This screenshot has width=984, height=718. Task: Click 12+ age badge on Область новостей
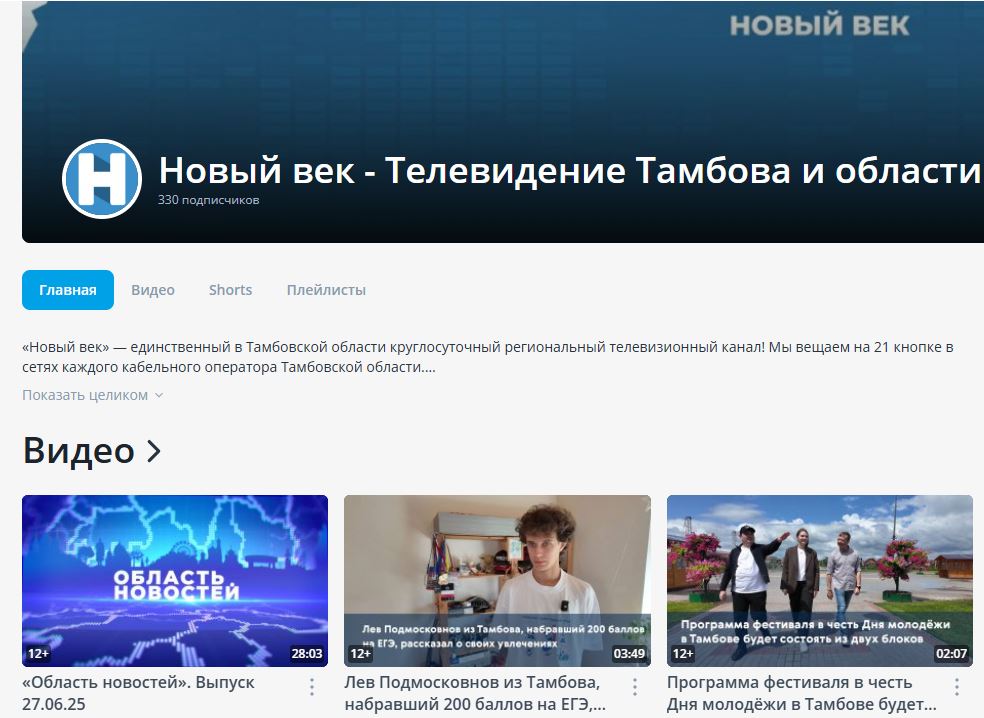(x=38, y=654)
